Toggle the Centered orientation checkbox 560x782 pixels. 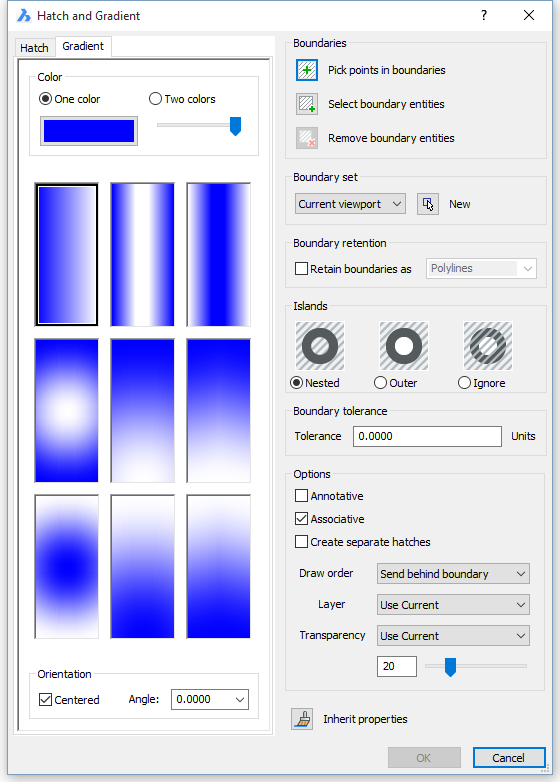[x=45, y=700]
